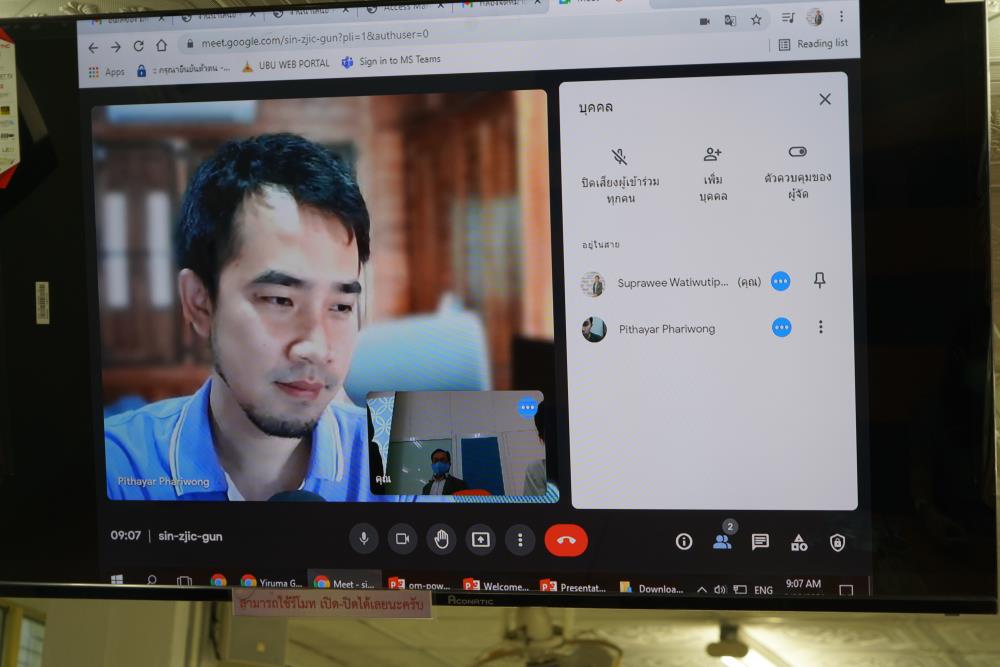The width and height of the screenshot is (1000, 667).
Task: Open more options for Pithayar Phariwong
Action: click(x=820, y=327)
